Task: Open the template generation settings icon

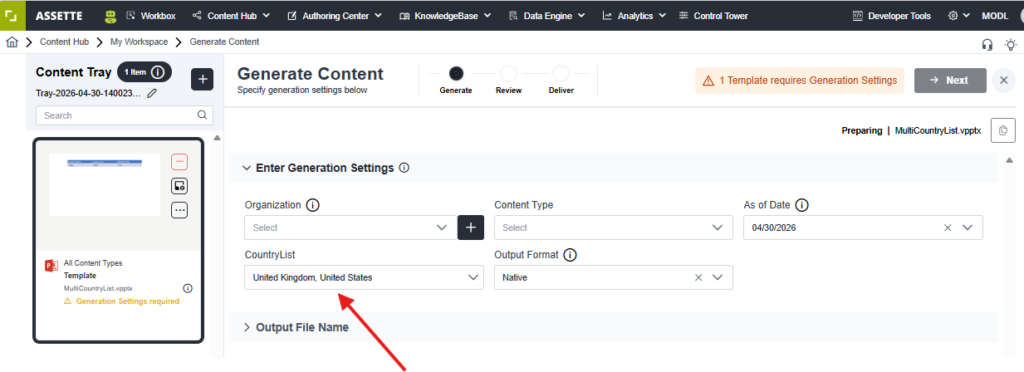Action: (x=180, y=186)
